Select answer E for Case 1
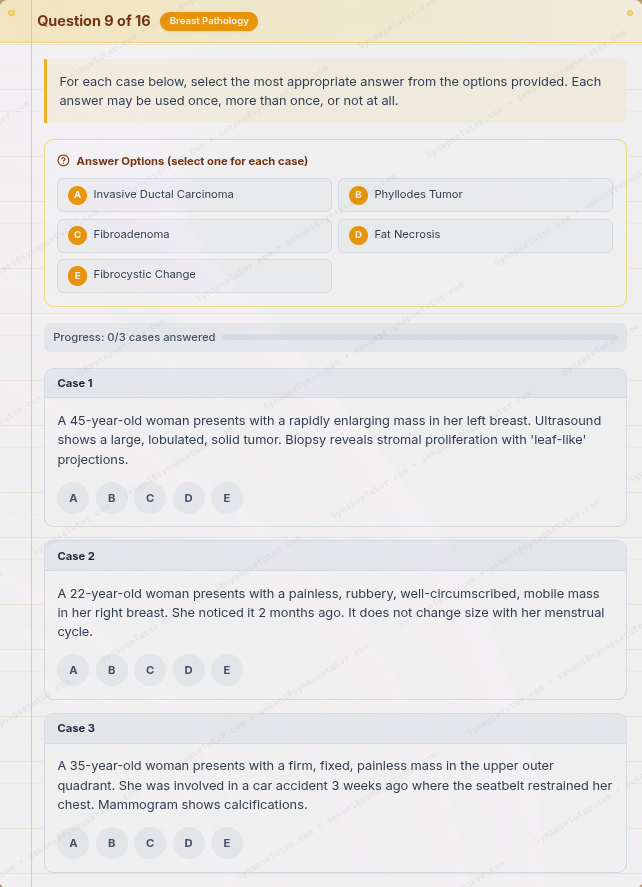 [x=227, y=498]
